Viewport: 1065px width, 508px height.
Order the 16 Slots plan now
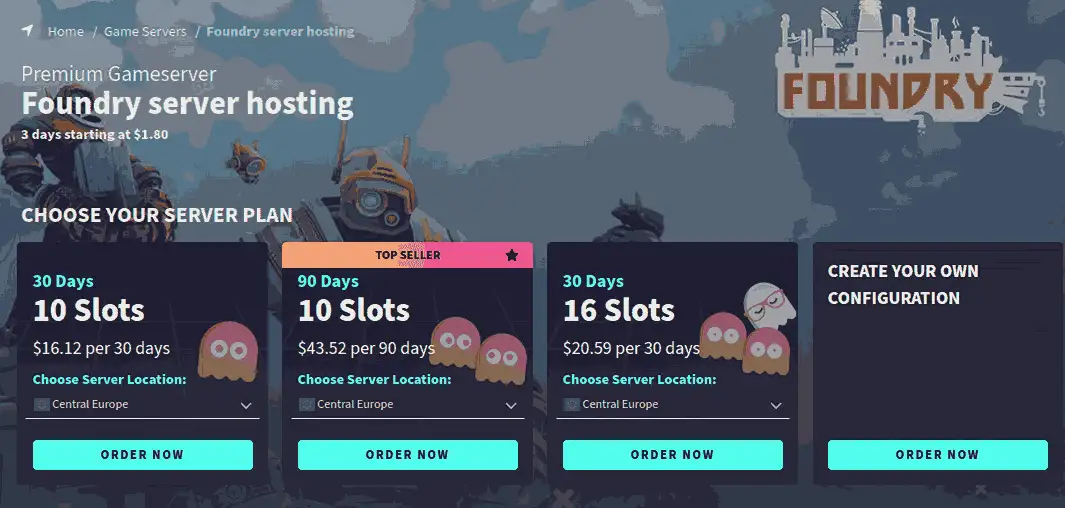click(x=672, y=455)
